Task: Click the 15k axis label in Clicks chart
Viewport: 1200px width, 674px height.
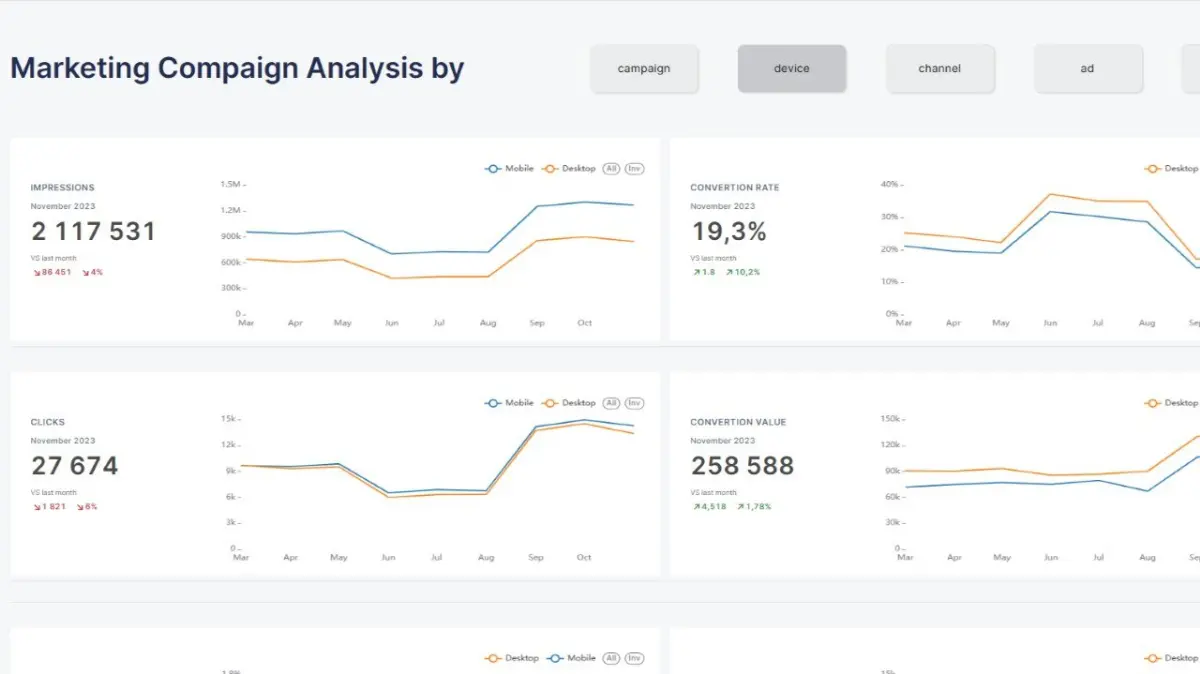Action: 229,419
